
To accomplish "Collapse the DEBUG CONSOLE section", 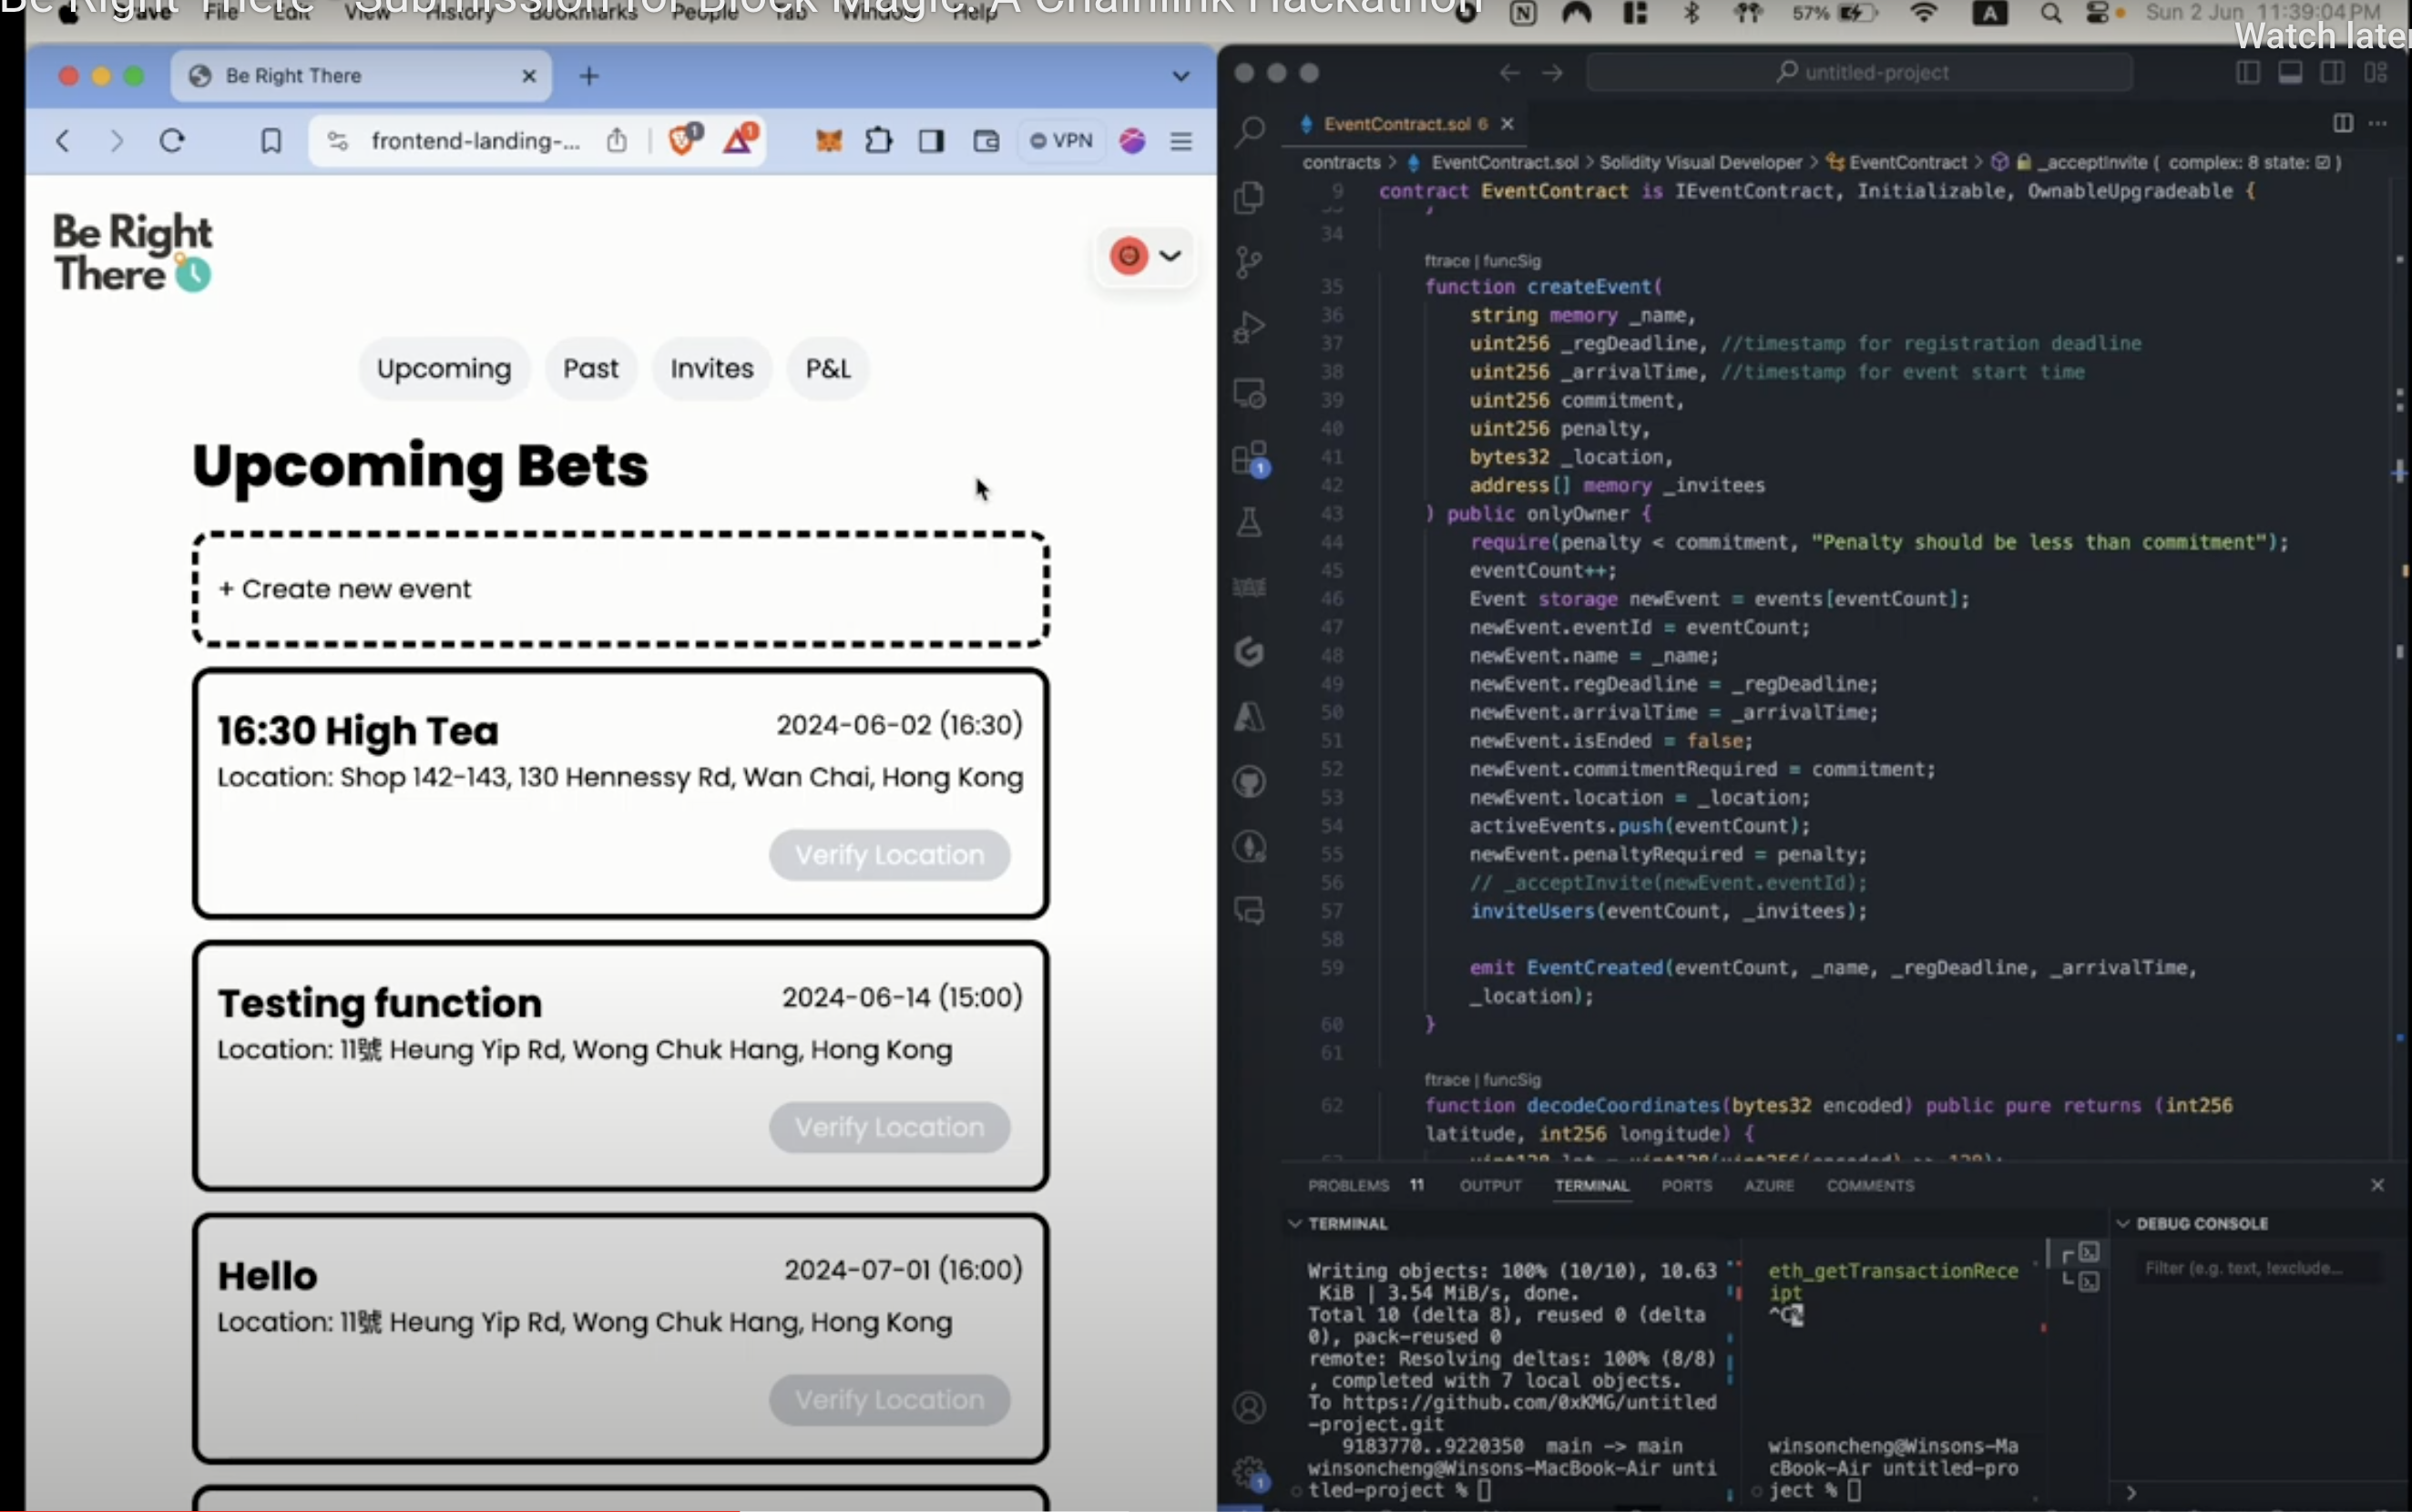I will [x=2123, y=1224].
